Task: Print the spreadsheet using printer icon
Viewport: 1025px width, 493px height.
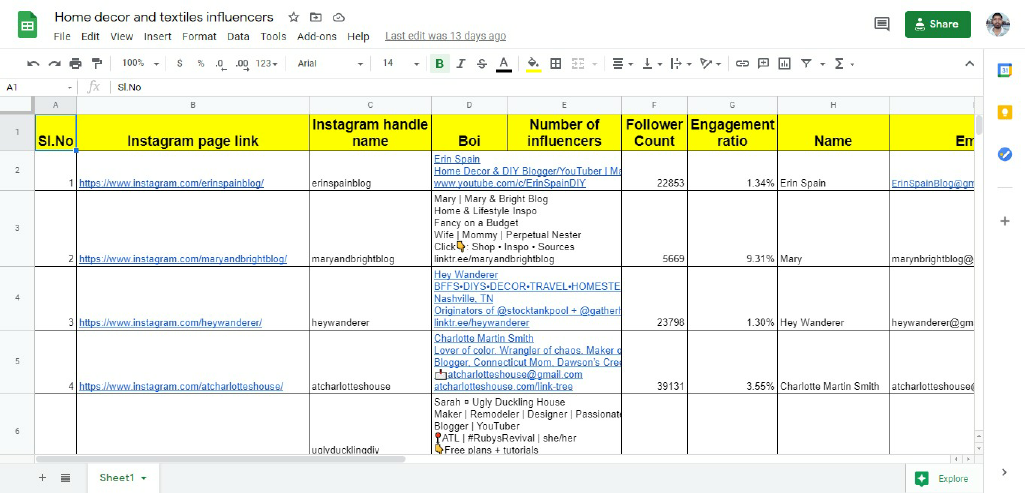Action: pos(76,63)
